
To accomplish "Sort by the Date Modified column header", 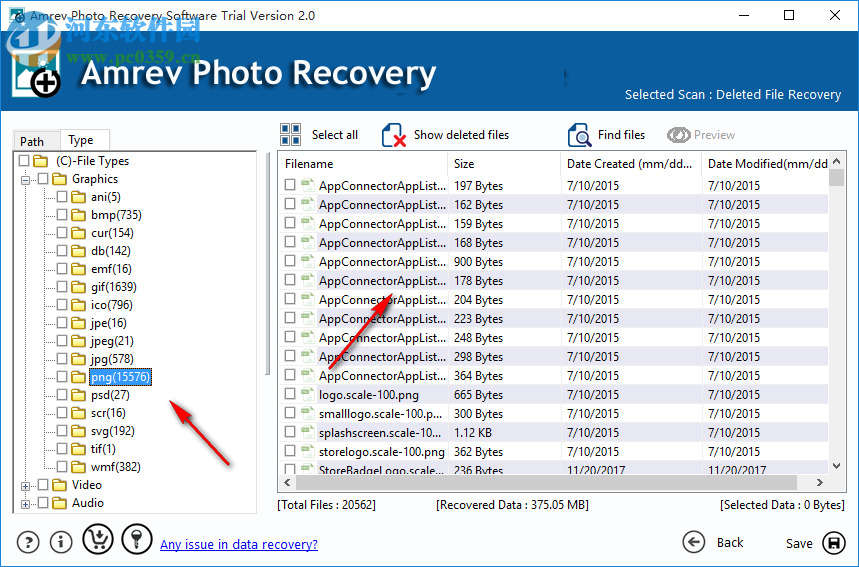I will point(766,164).
